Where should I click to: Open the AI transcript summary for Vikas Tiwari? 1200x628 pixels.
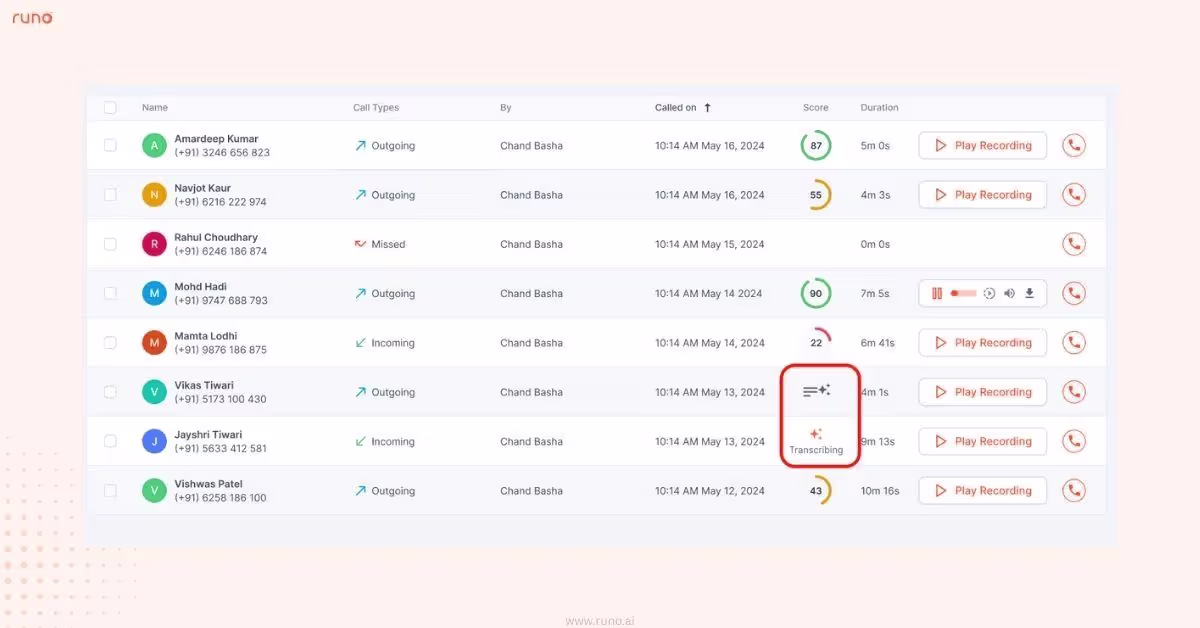[x=817, y=390]
